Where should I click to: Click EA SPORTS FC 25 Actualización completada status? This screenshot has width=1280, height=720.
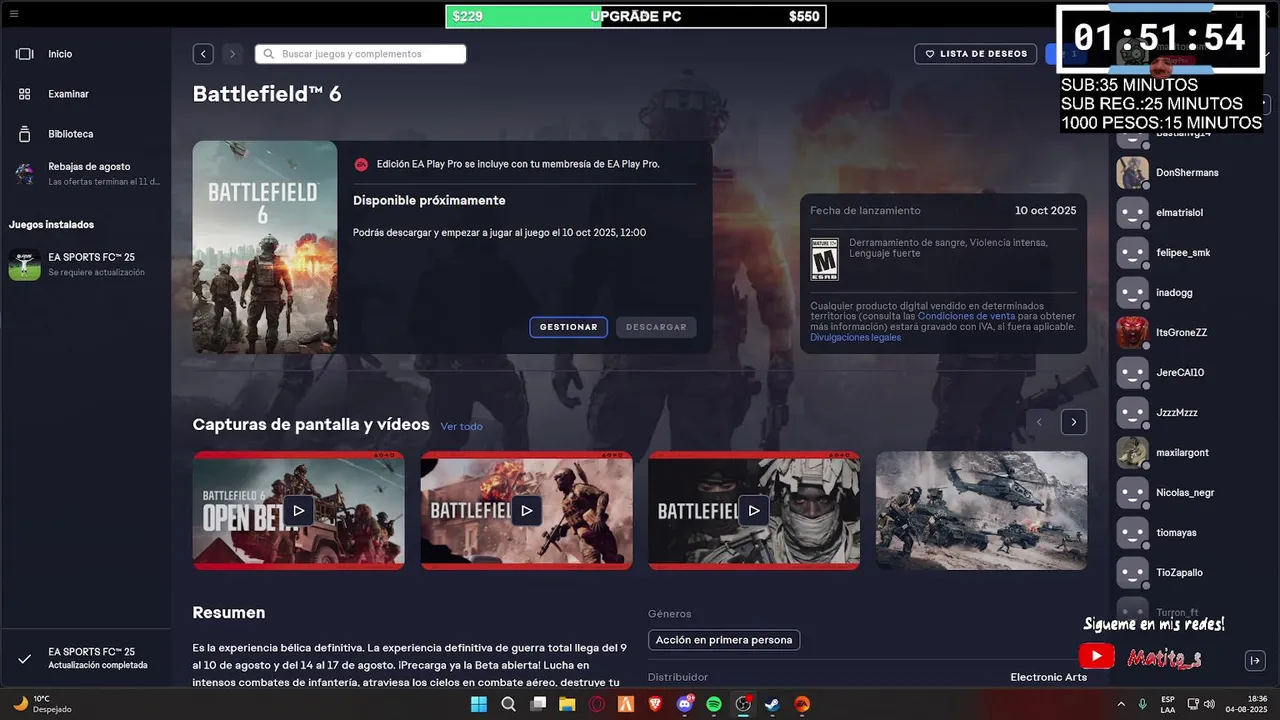[x=86, y=658]
